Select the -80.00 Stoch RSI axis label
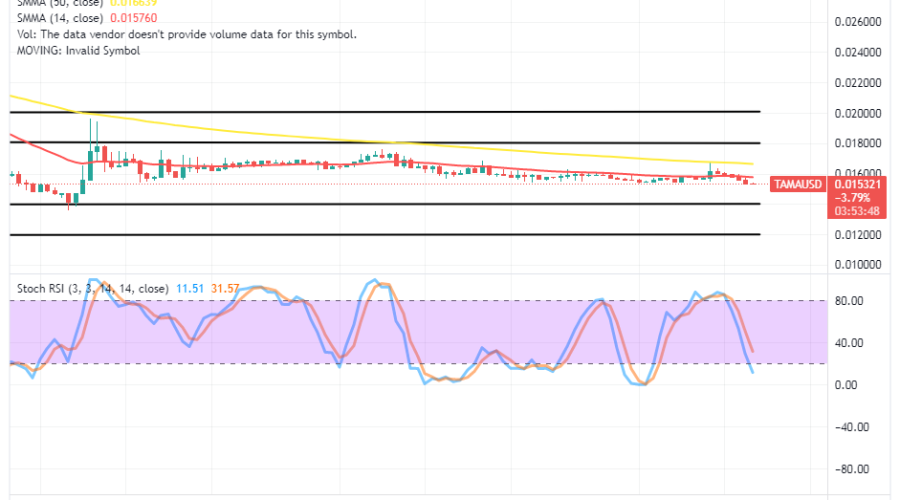 click(x=852, y=469)
